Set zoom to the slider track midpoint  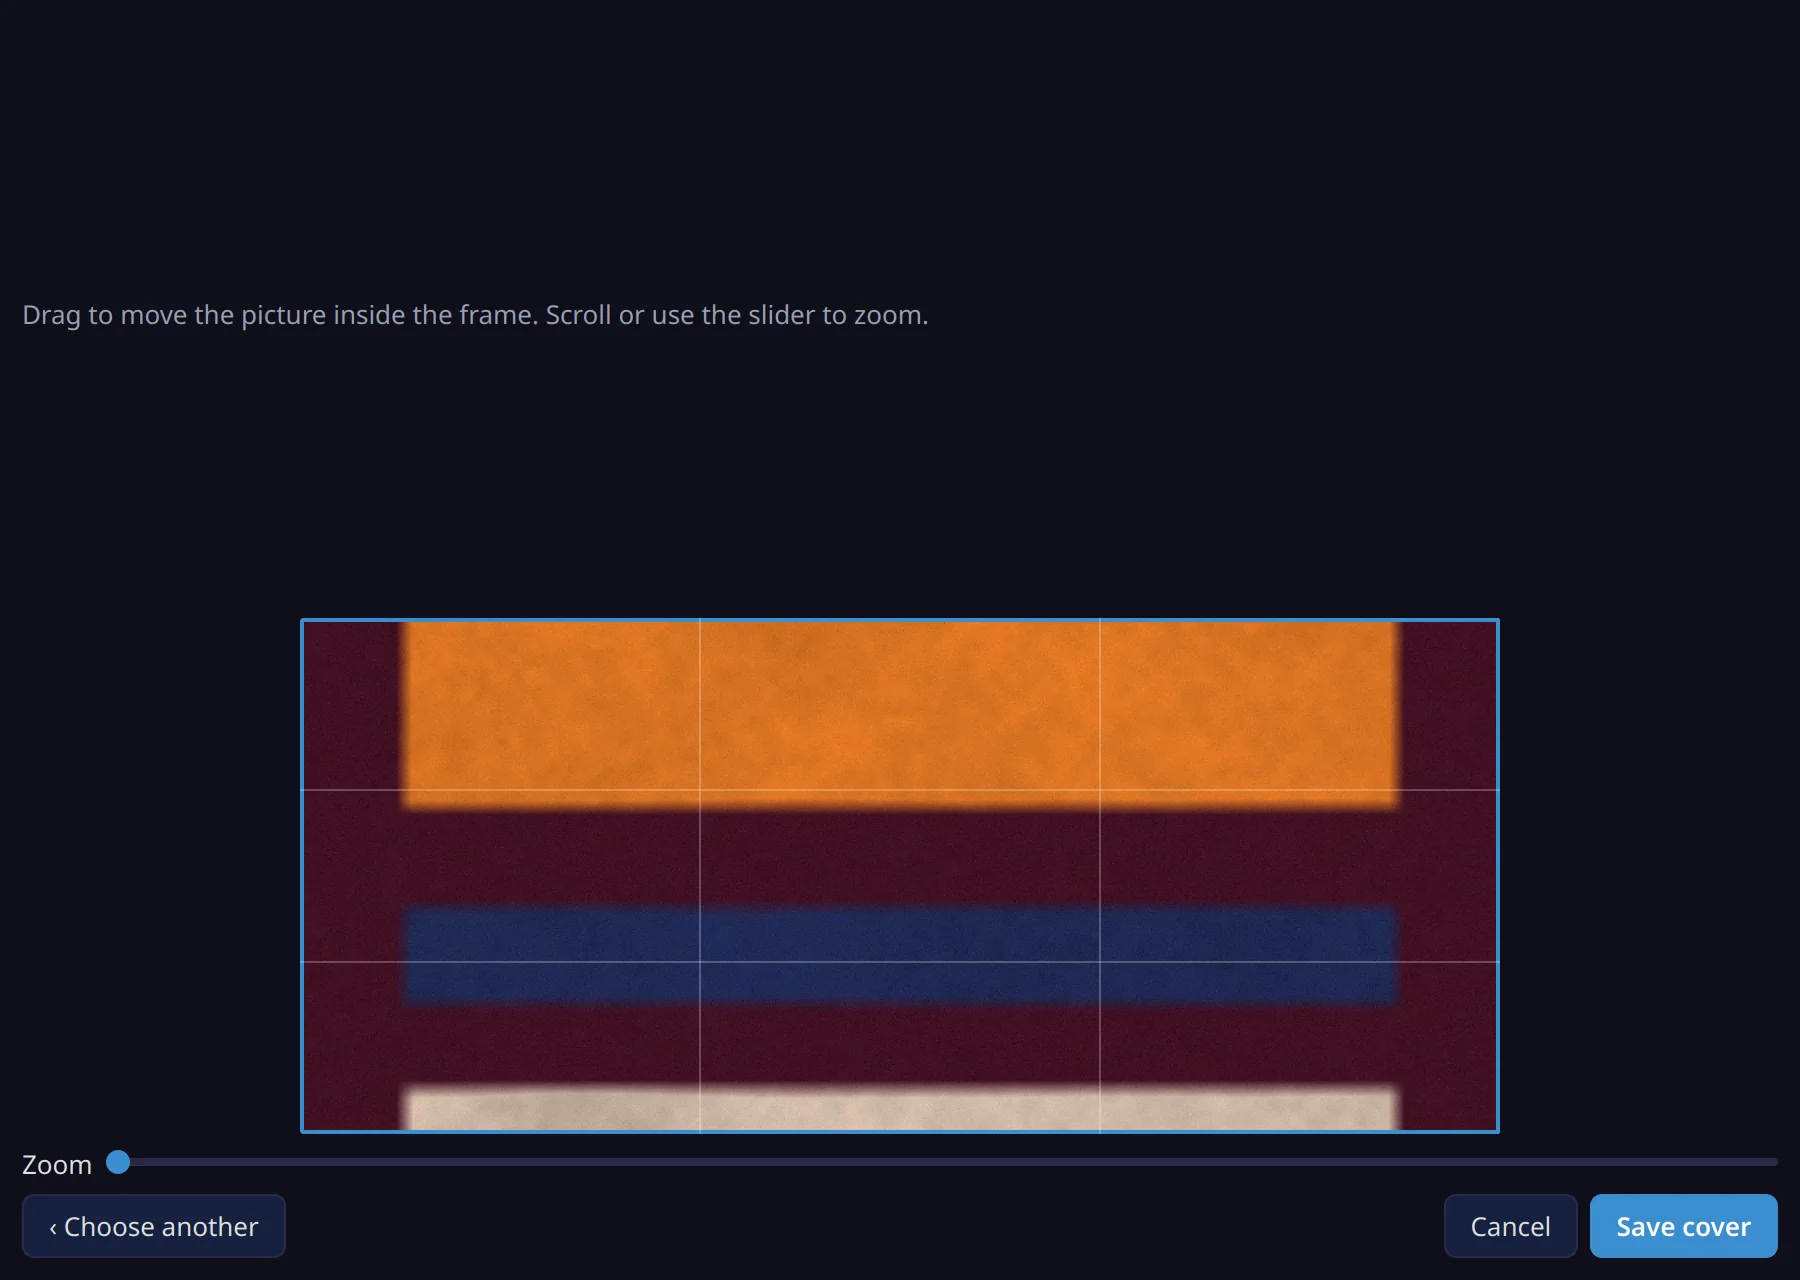[x=948, y=1162]
